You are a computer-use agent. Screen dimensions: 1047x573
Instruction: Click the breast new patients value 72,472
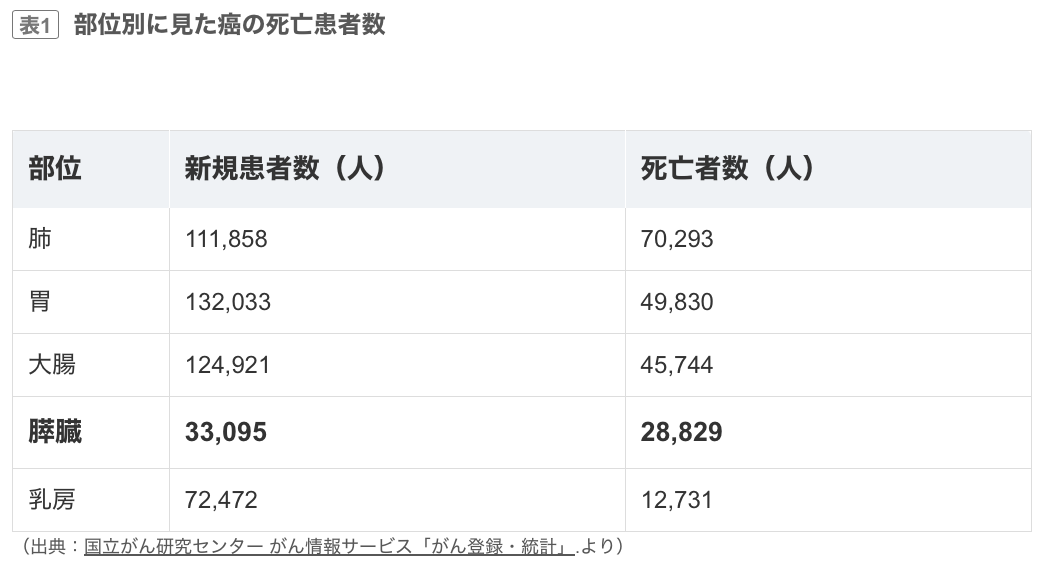pos(221,499)
